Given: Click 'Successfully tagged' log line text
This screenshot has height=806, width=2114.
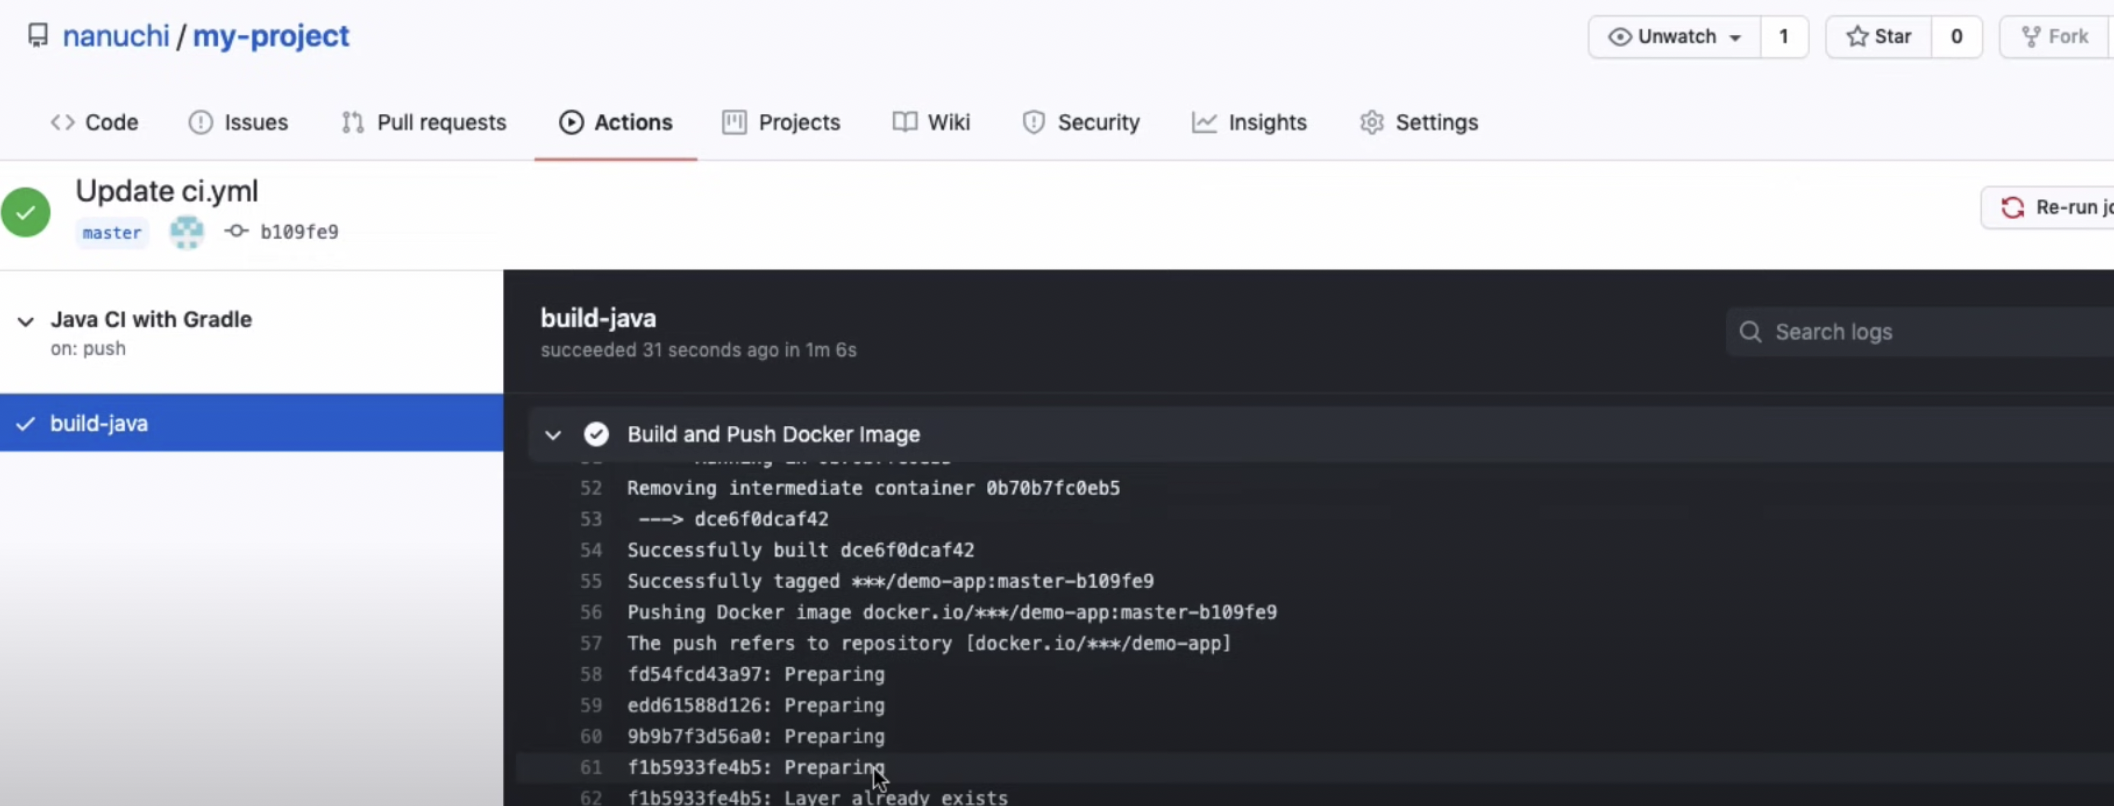Looking at the screenshot, I should (890, 581).
